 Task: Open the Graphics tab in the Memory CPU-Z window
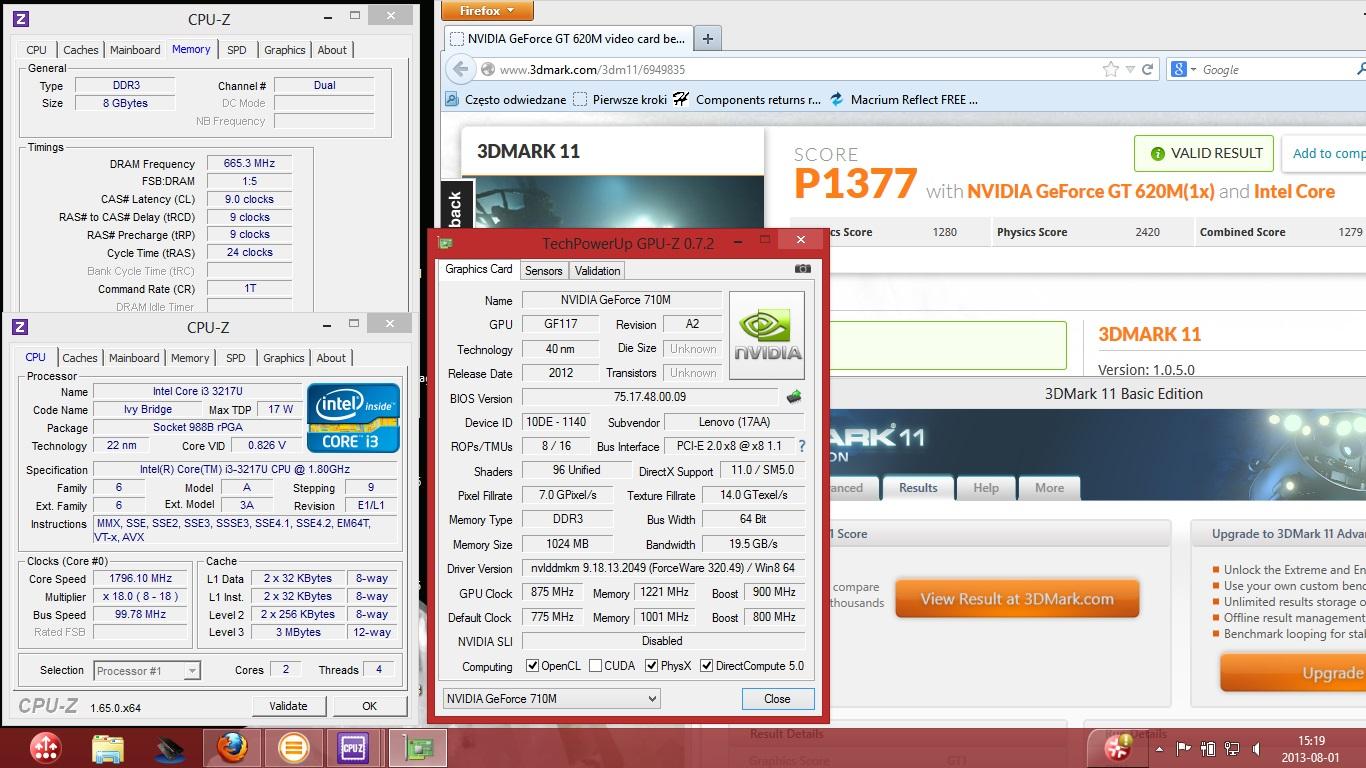pos(285,50)
